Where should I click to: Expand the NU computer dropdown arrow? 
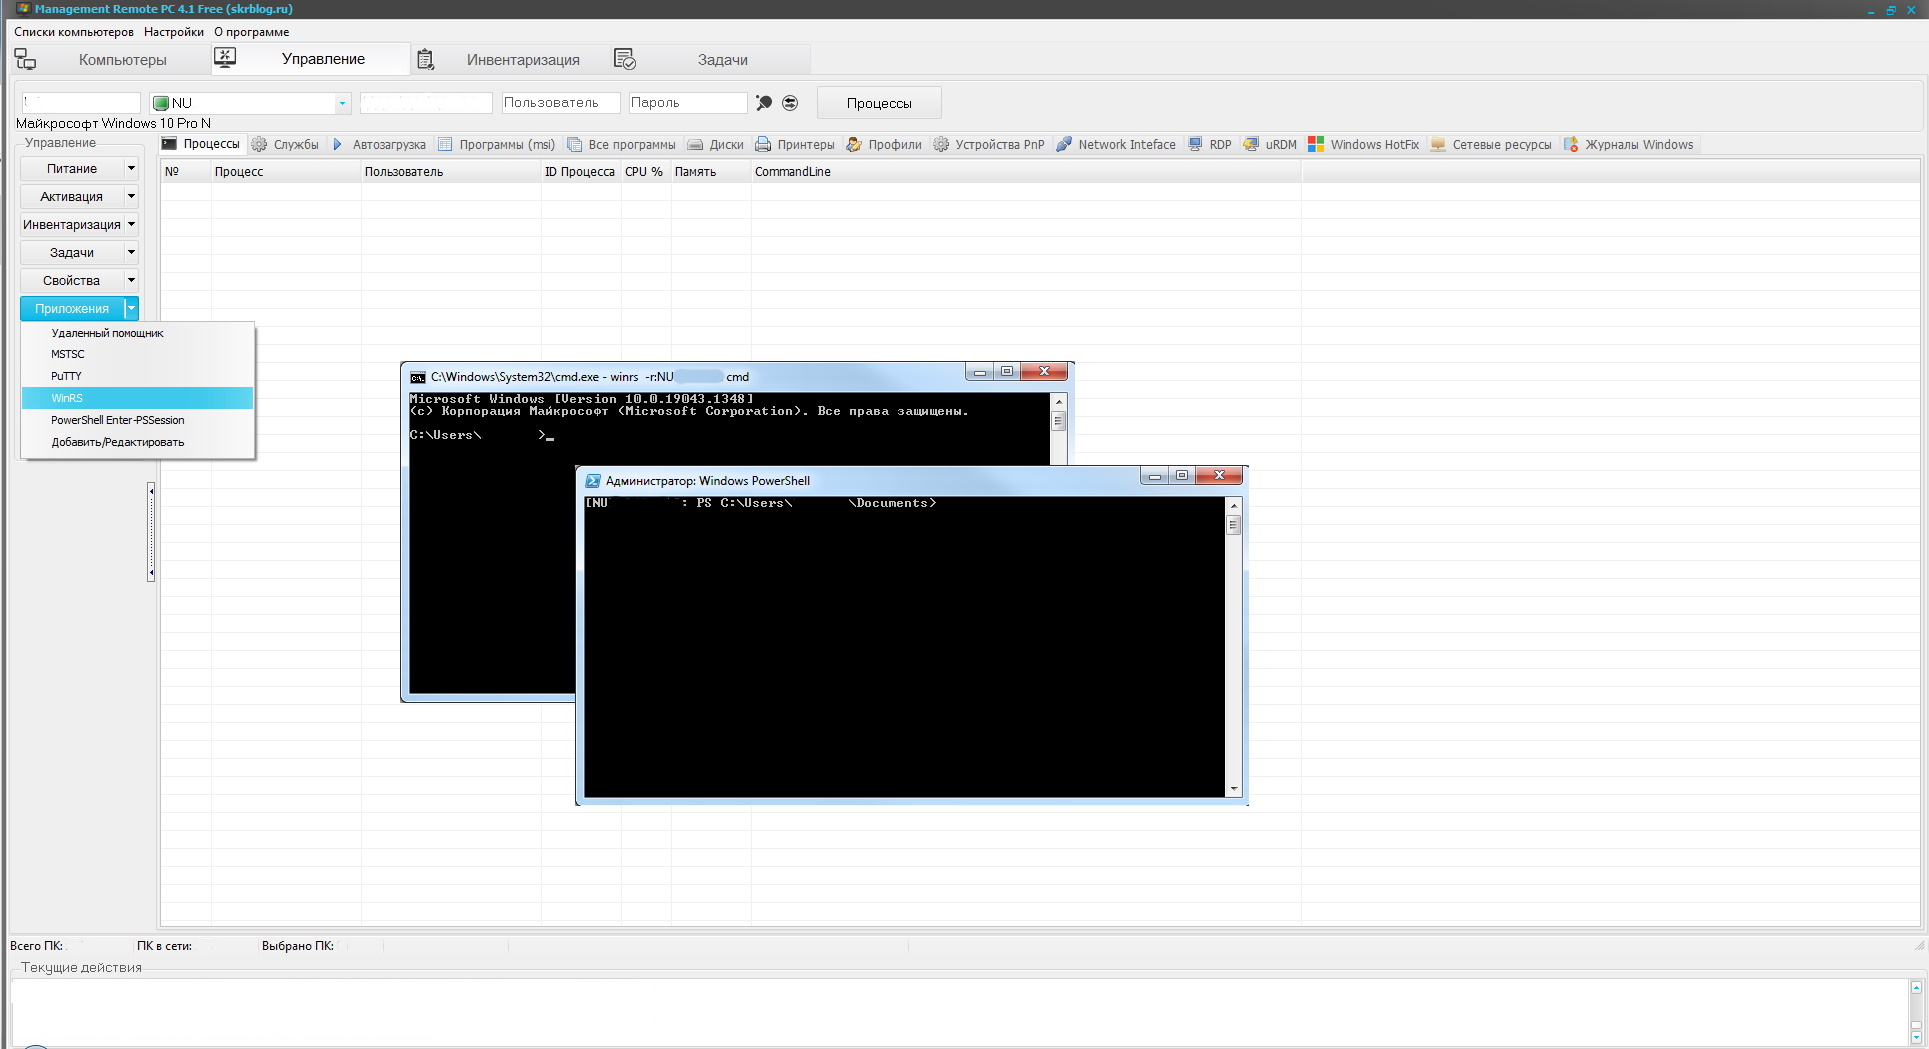click(342, 103)
